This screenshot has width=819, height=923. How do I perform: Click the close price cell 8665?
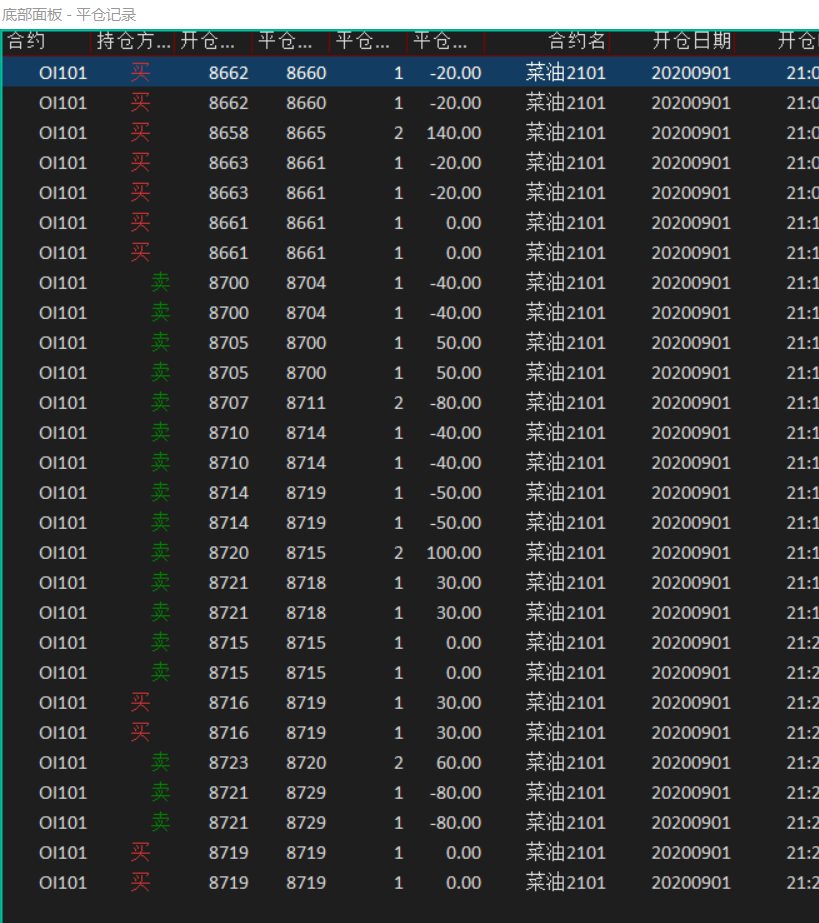point(306,133)
